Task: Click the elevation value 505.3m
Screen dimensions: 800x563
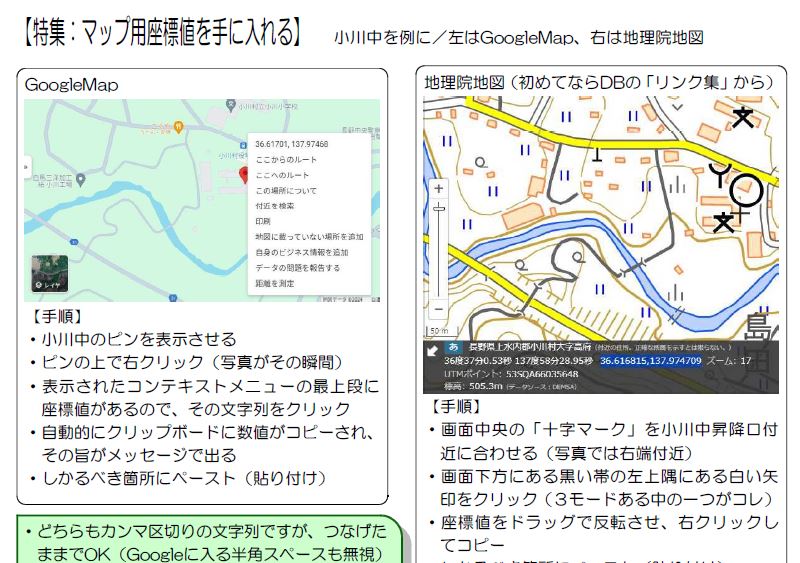Action: [486, 386]
